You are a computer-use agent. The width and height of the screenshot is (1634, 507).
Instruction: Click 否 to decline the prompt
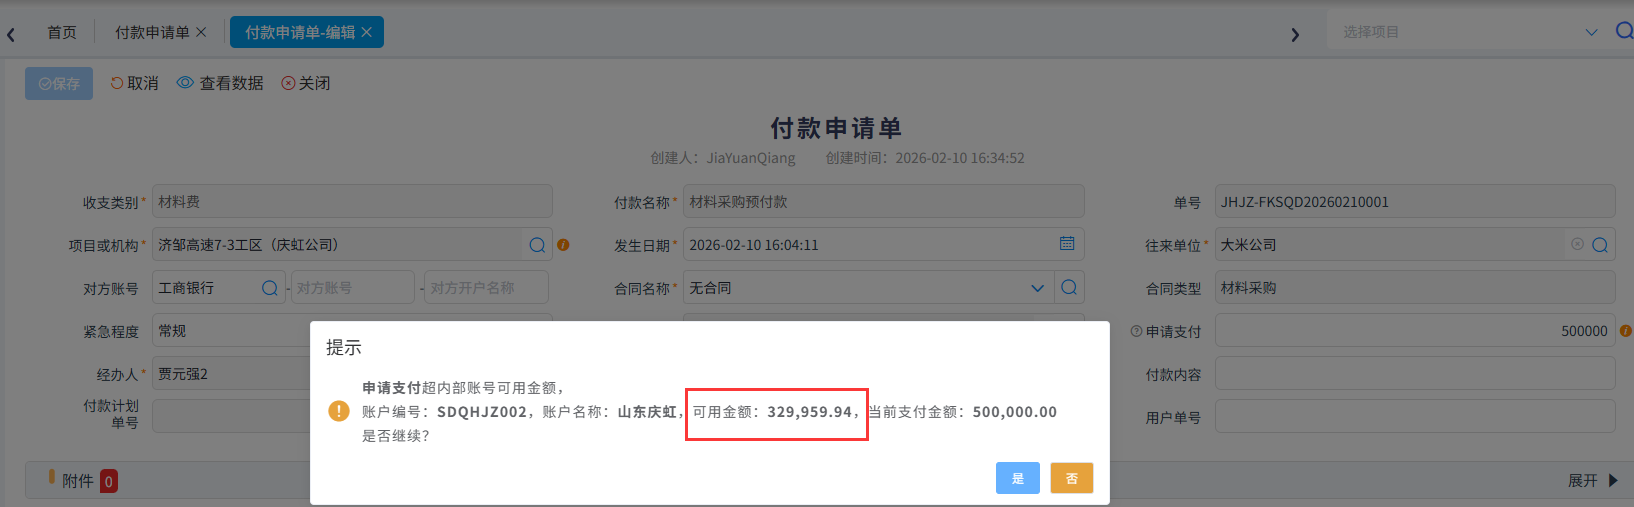(1071, 478)
